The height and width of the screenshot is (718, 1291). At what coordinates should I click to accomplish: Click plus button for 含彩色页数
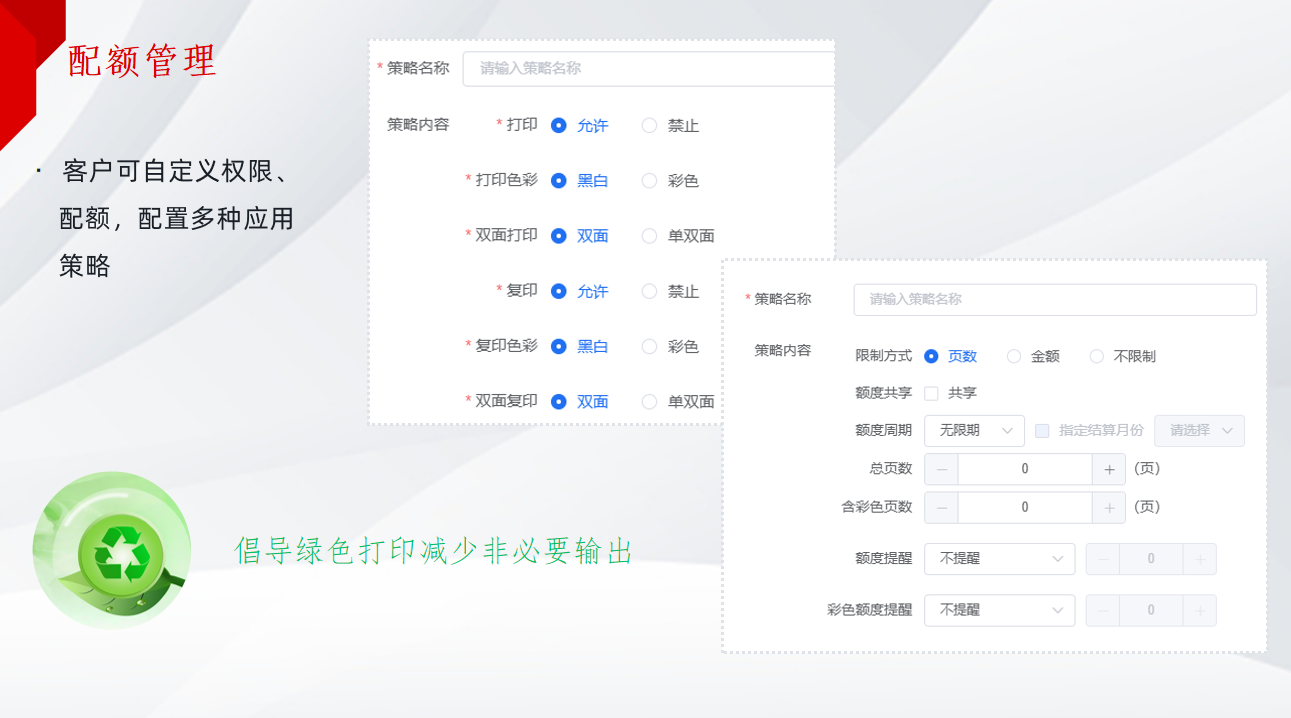1109,508
